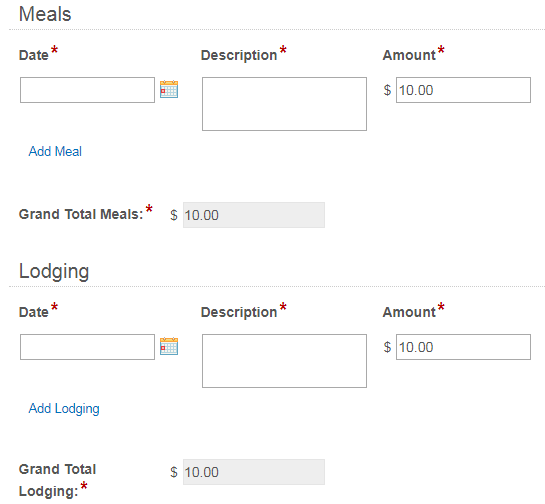Open the calendar picker for Meals date
Viewport: 545px width, 504px height.
coord(169,89)
